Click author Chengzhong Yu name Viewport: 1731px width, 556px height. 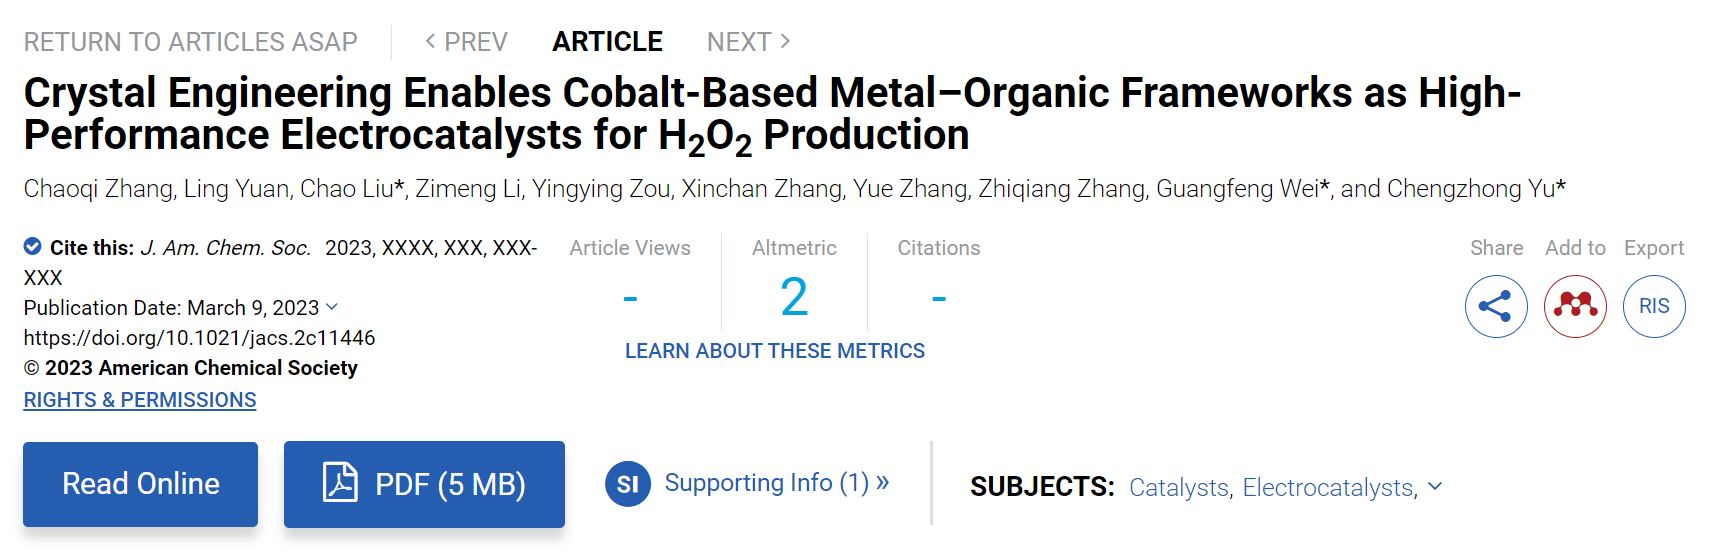(1472, 189)
